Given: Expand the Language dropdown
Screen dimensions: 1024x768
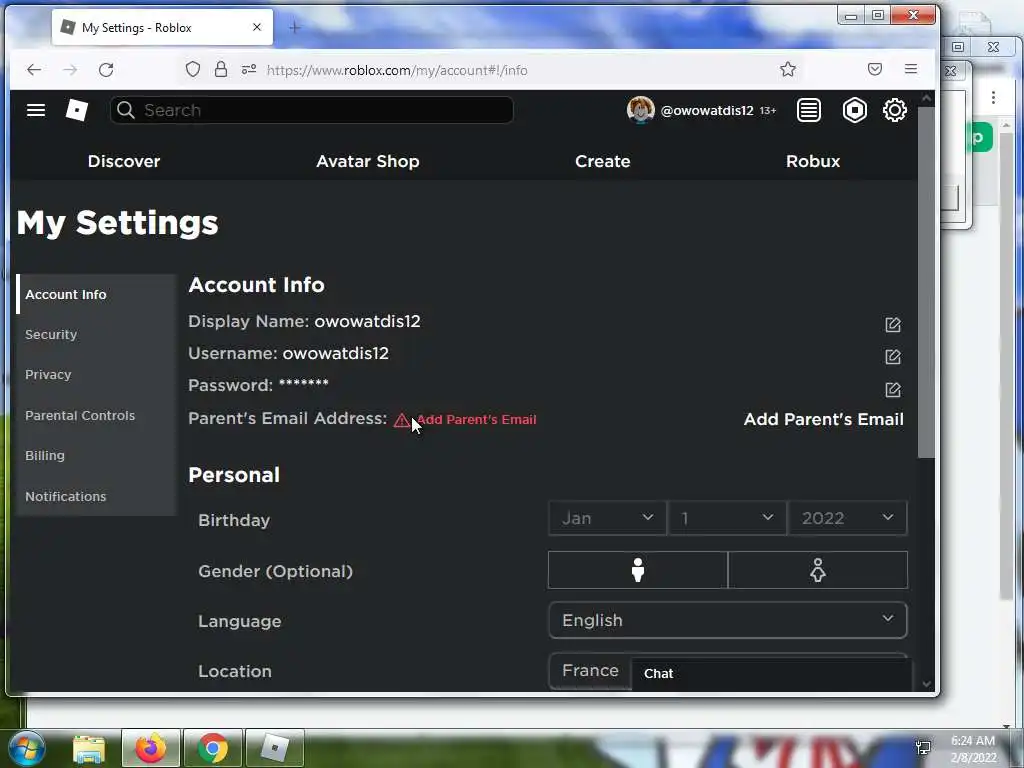Looking at the screenshot, I should click(x=728, y=620).
